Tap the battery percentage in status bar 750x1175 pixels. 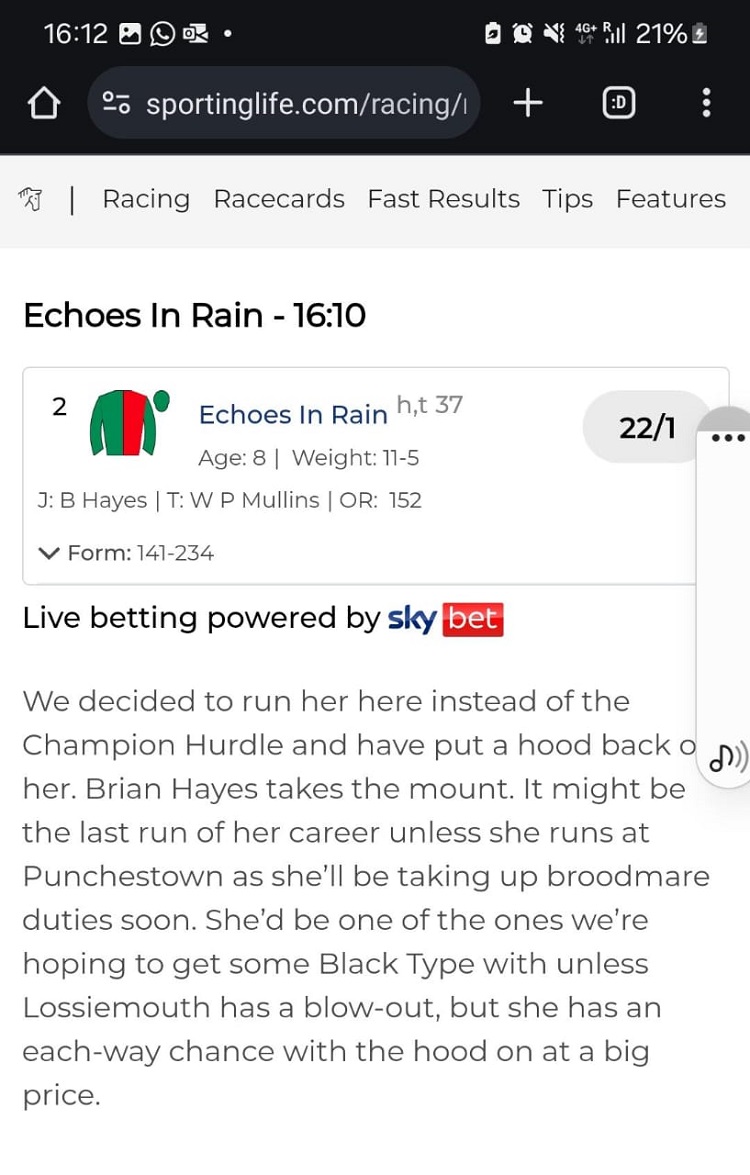coord(661,34)
